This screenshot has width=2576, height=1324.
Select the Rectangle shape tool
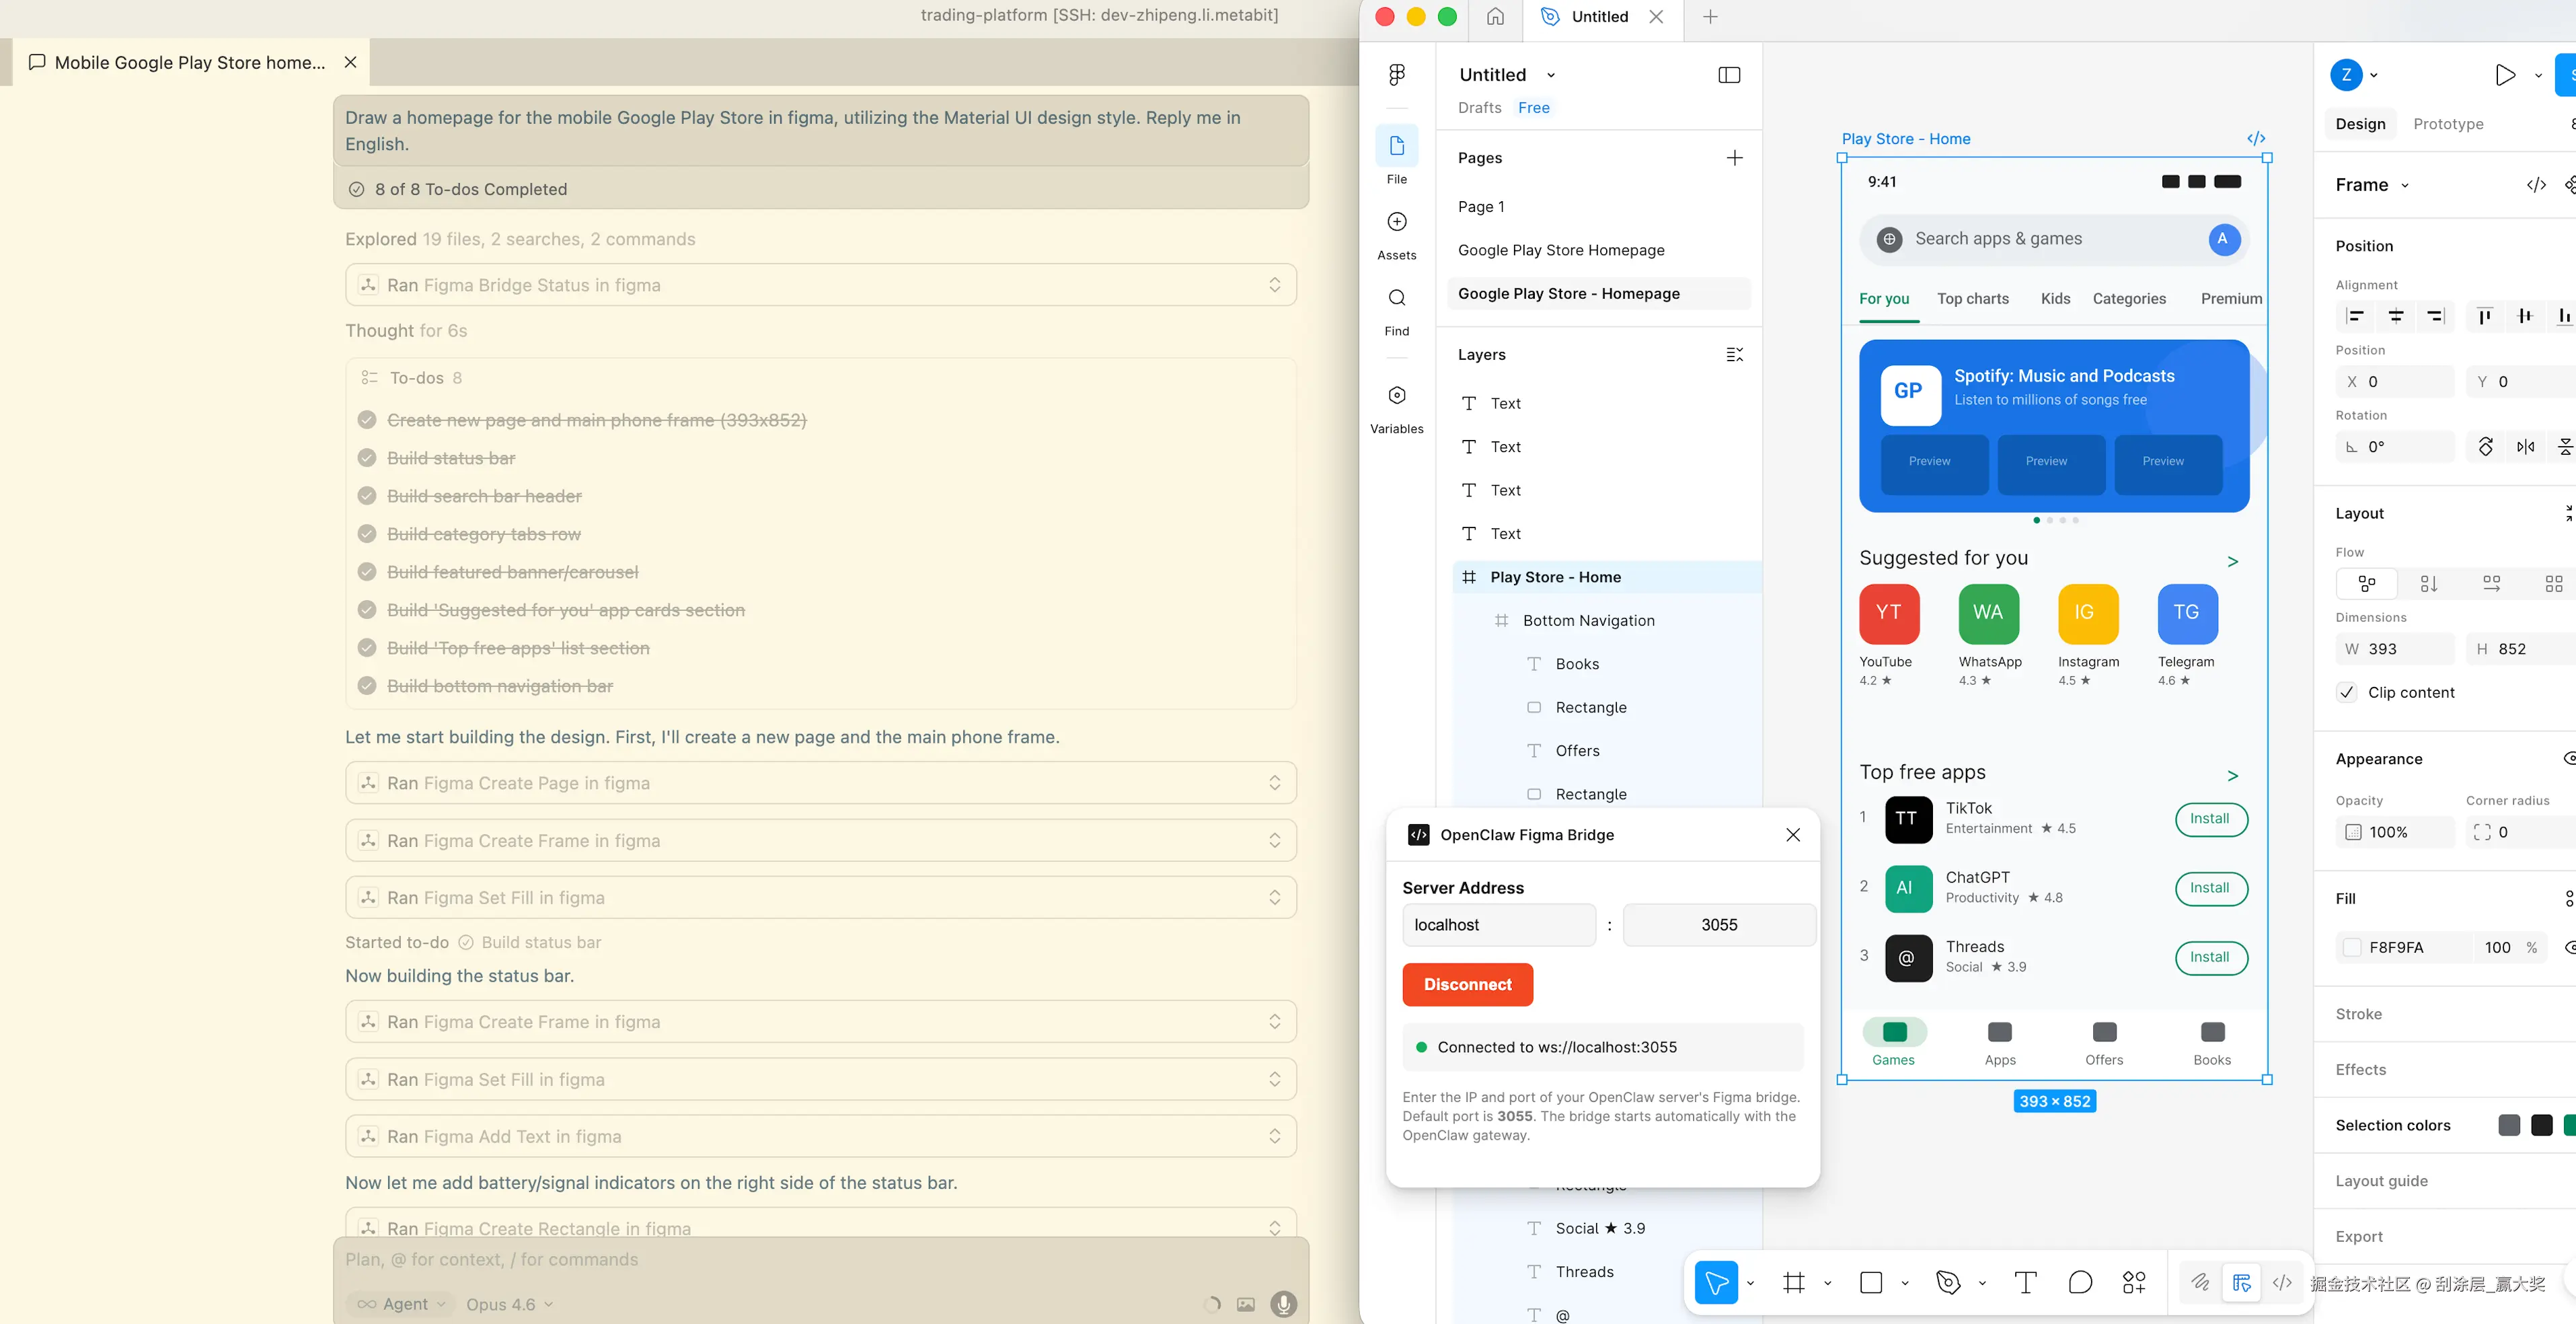1871,1282
